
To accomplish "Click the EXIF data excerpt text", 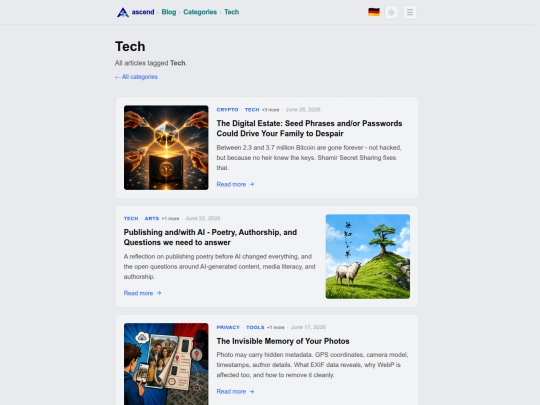I will tap(312, 365).
